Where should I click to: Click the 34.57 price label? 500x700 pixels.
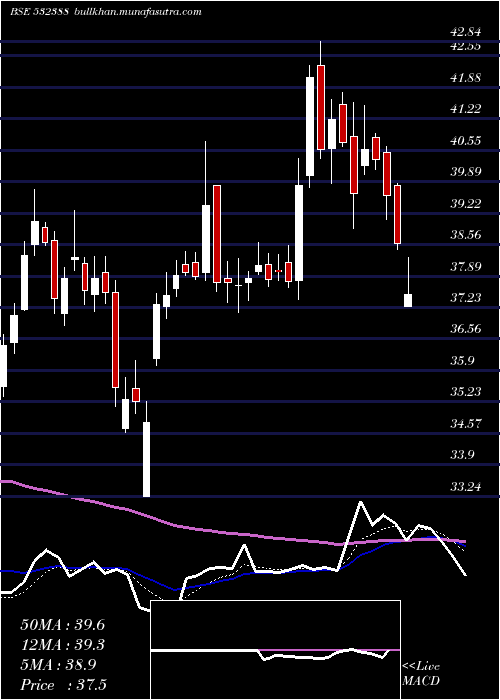(x=466, y=423)
